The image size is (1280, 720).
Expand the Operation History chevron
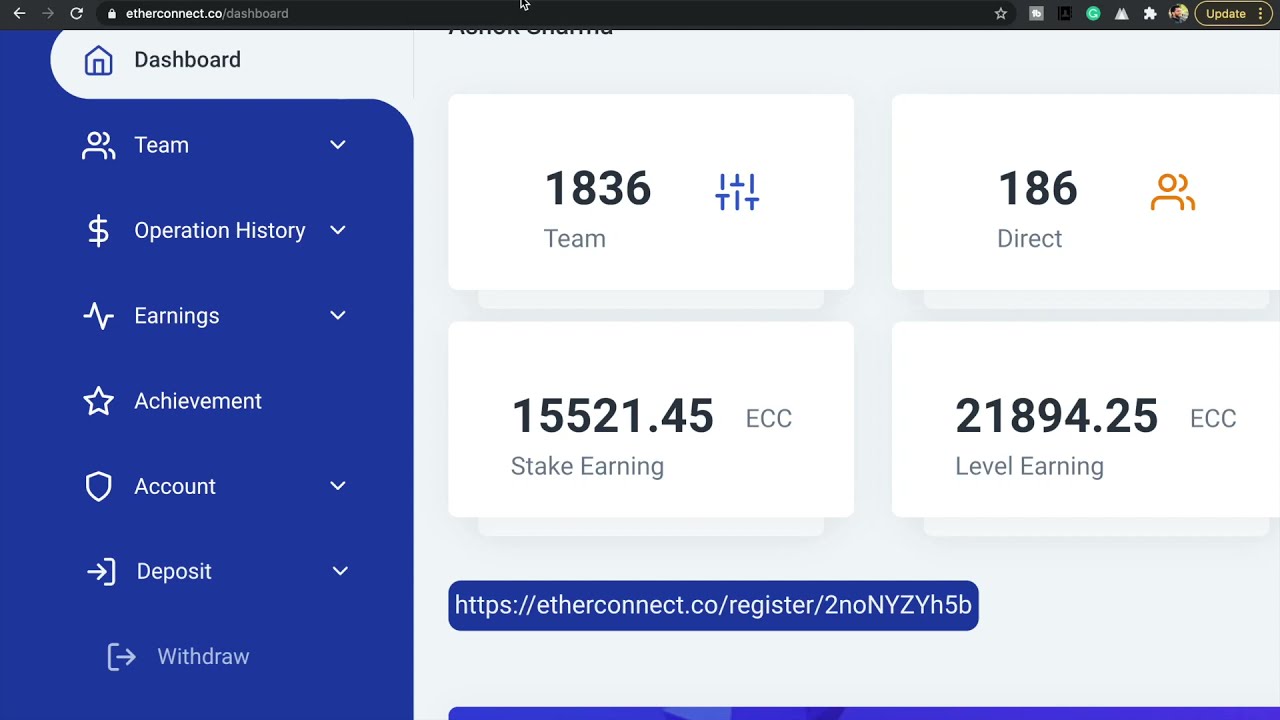pyautogui.click(x=338, y=230)
